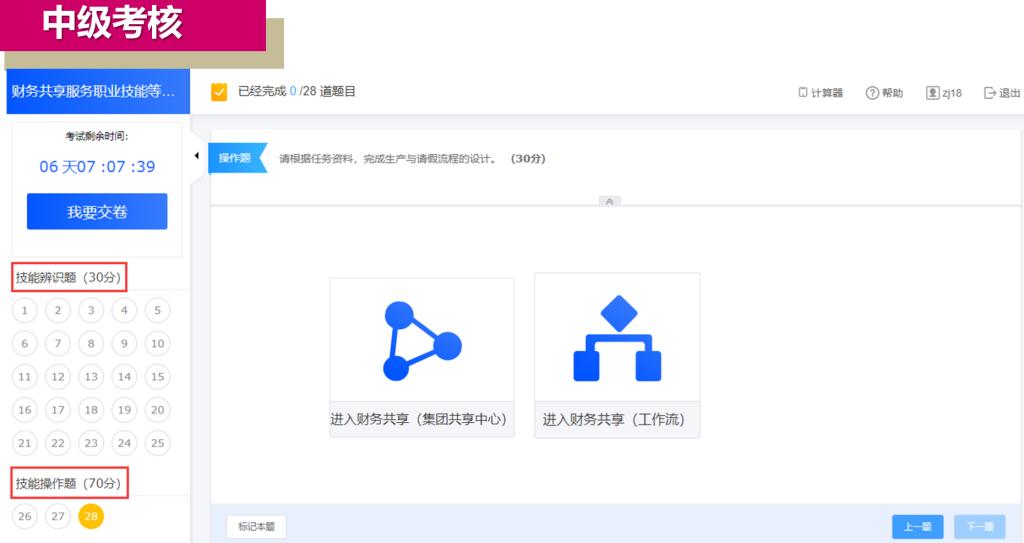Select highlighted question 28
This screenshot has height=543, width=1024.
(91, 516)
